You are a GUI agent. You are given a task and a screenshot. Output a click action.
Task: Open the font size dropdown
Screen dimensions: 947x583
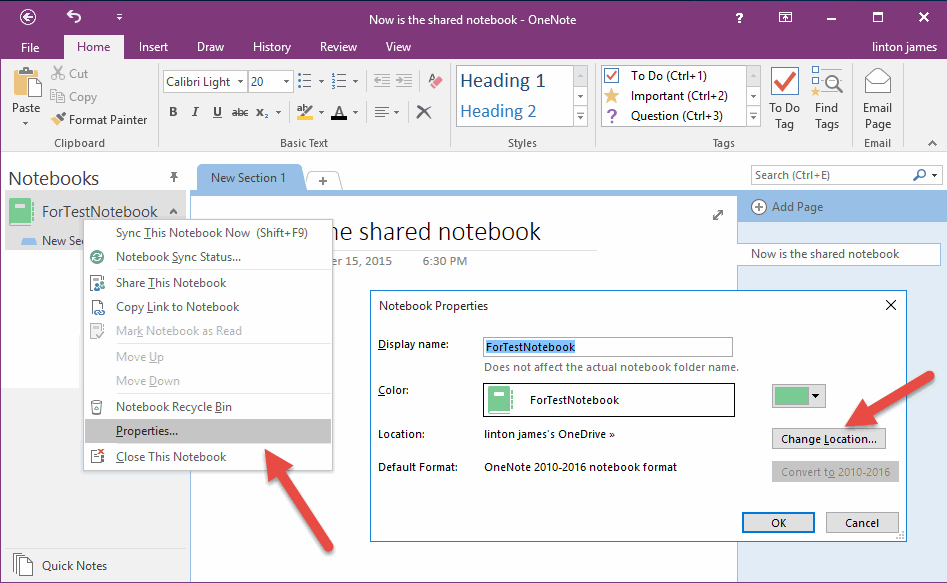coord(286,82)
